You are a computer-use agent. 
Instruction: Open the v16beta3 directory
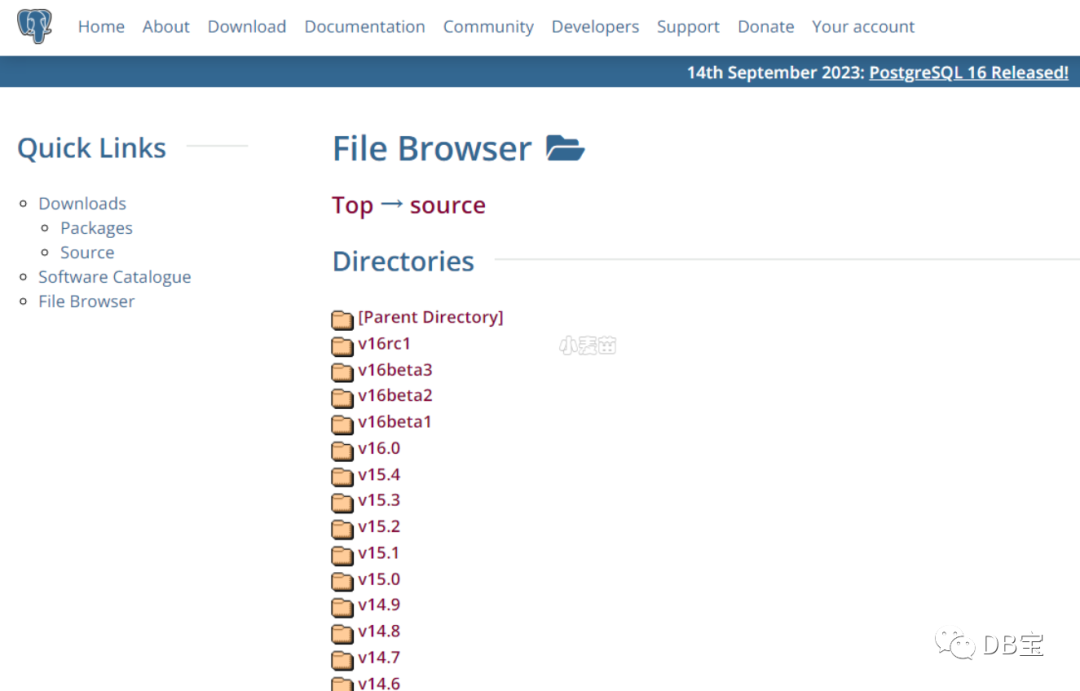tap(395, 369)
